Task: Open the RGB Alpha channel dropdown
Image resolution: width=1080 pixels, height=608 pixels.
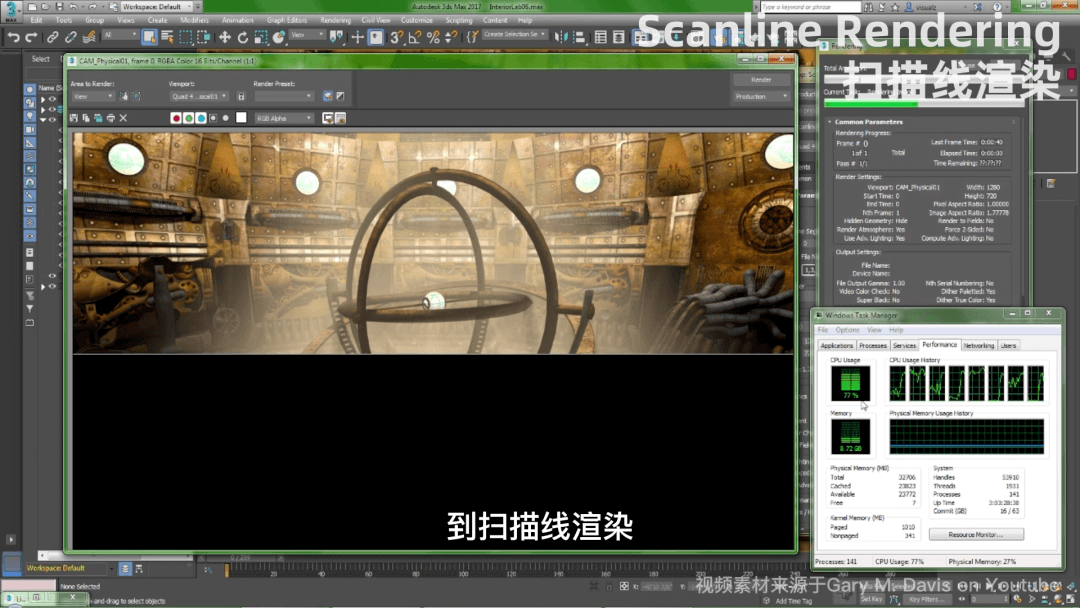Action: pyautogui.click(x=284, y=118)
